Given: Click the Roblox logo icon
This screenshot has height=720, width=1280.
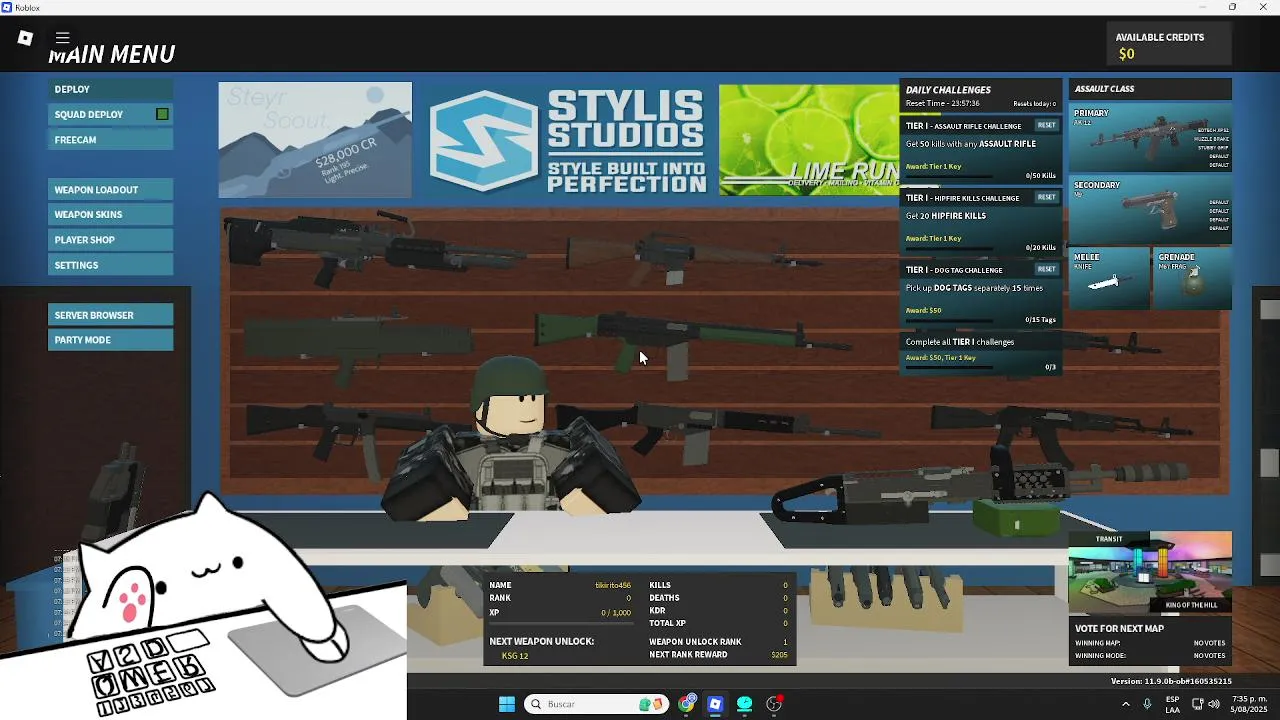Looking at the screenshot, I should point(25,38).
